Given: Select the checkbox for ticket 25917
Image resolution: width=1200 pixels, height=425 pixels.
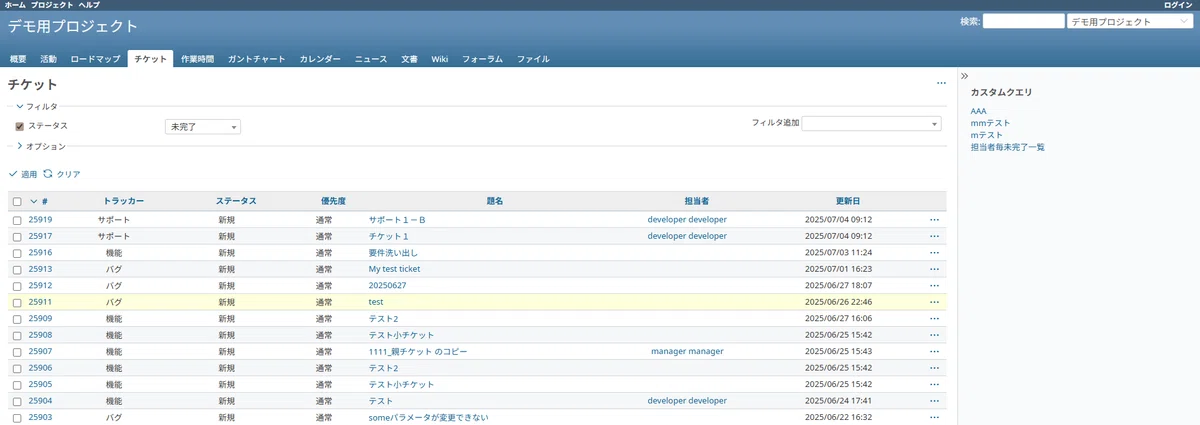Looking at the screenshot, I should [x=17, y=236].
